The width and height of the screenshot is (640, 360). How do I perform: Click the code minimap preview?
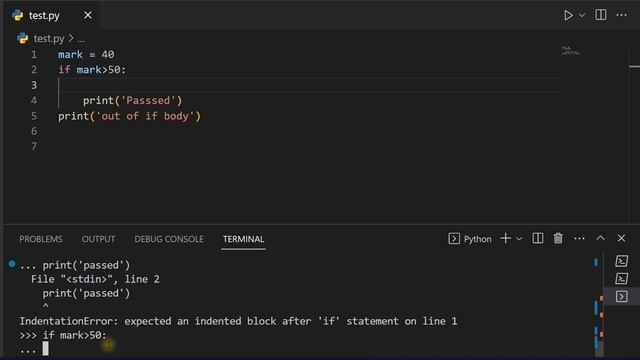570,51
